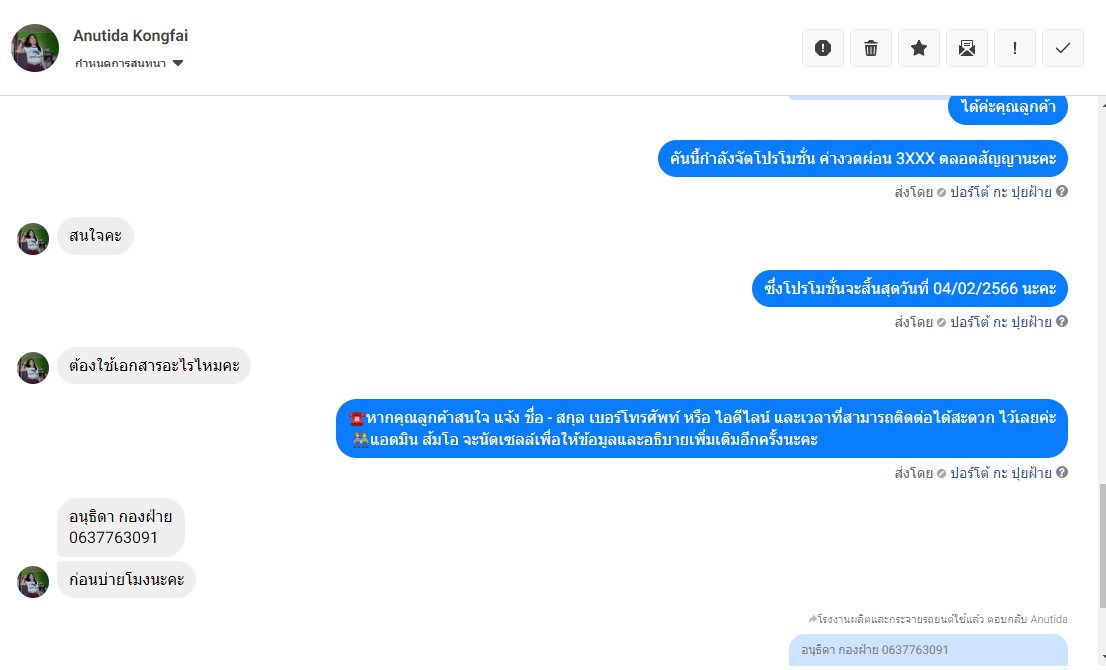
Task: Click help icon under the 04/02/2566 message
Action: coord(1062,322)
